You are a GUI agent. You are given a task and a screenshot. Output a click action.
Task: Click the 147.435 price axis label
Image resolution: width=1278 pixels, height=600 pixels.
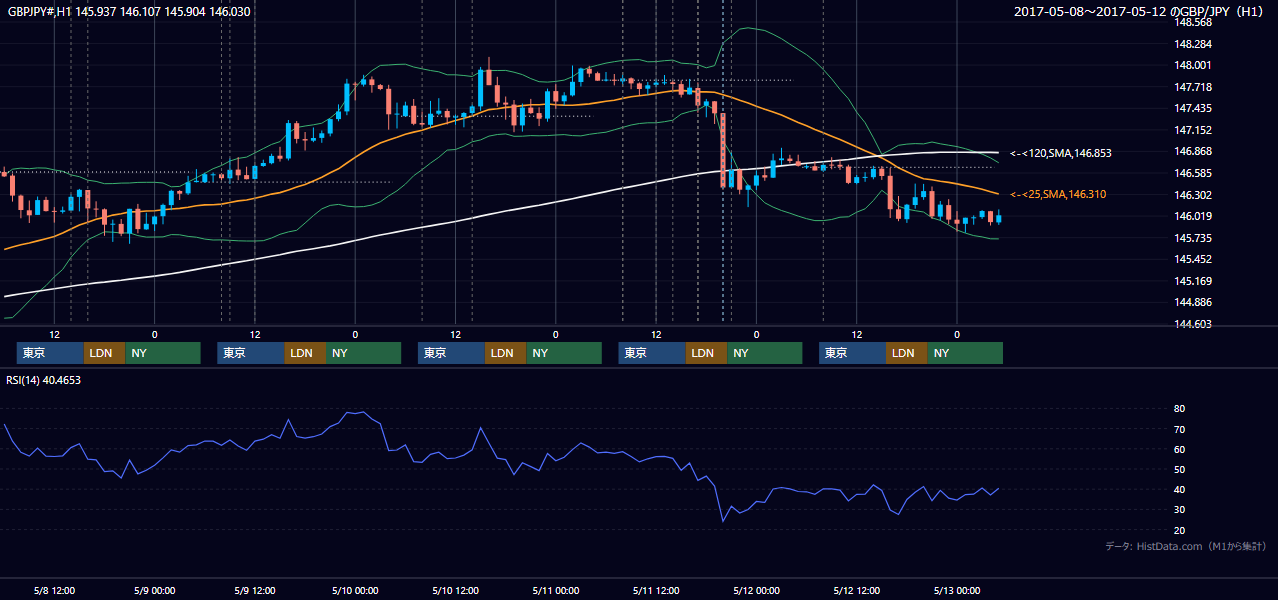[1192, 108]
